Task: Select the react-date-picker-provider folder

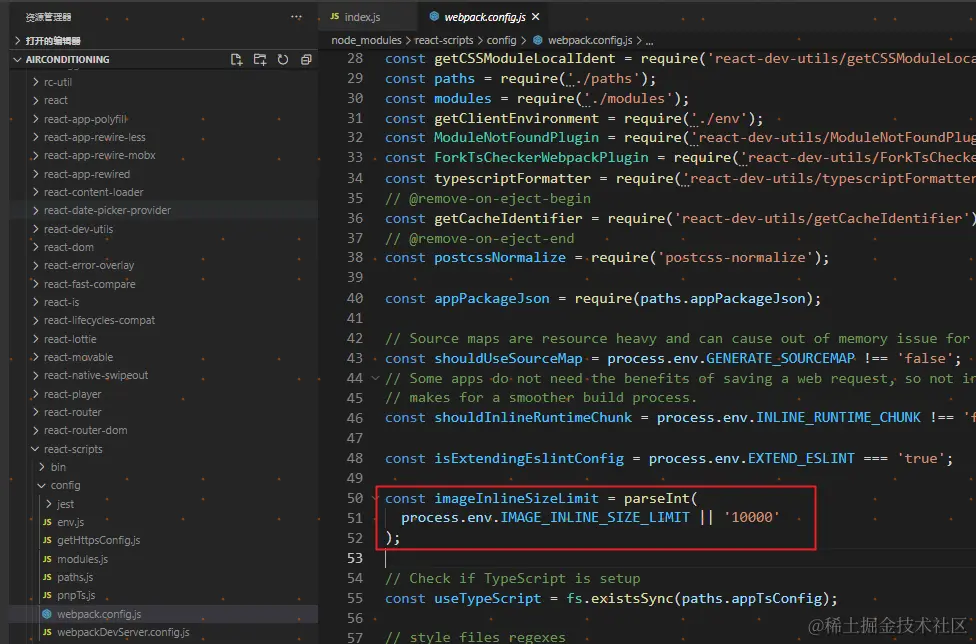Action: (107, 210)
